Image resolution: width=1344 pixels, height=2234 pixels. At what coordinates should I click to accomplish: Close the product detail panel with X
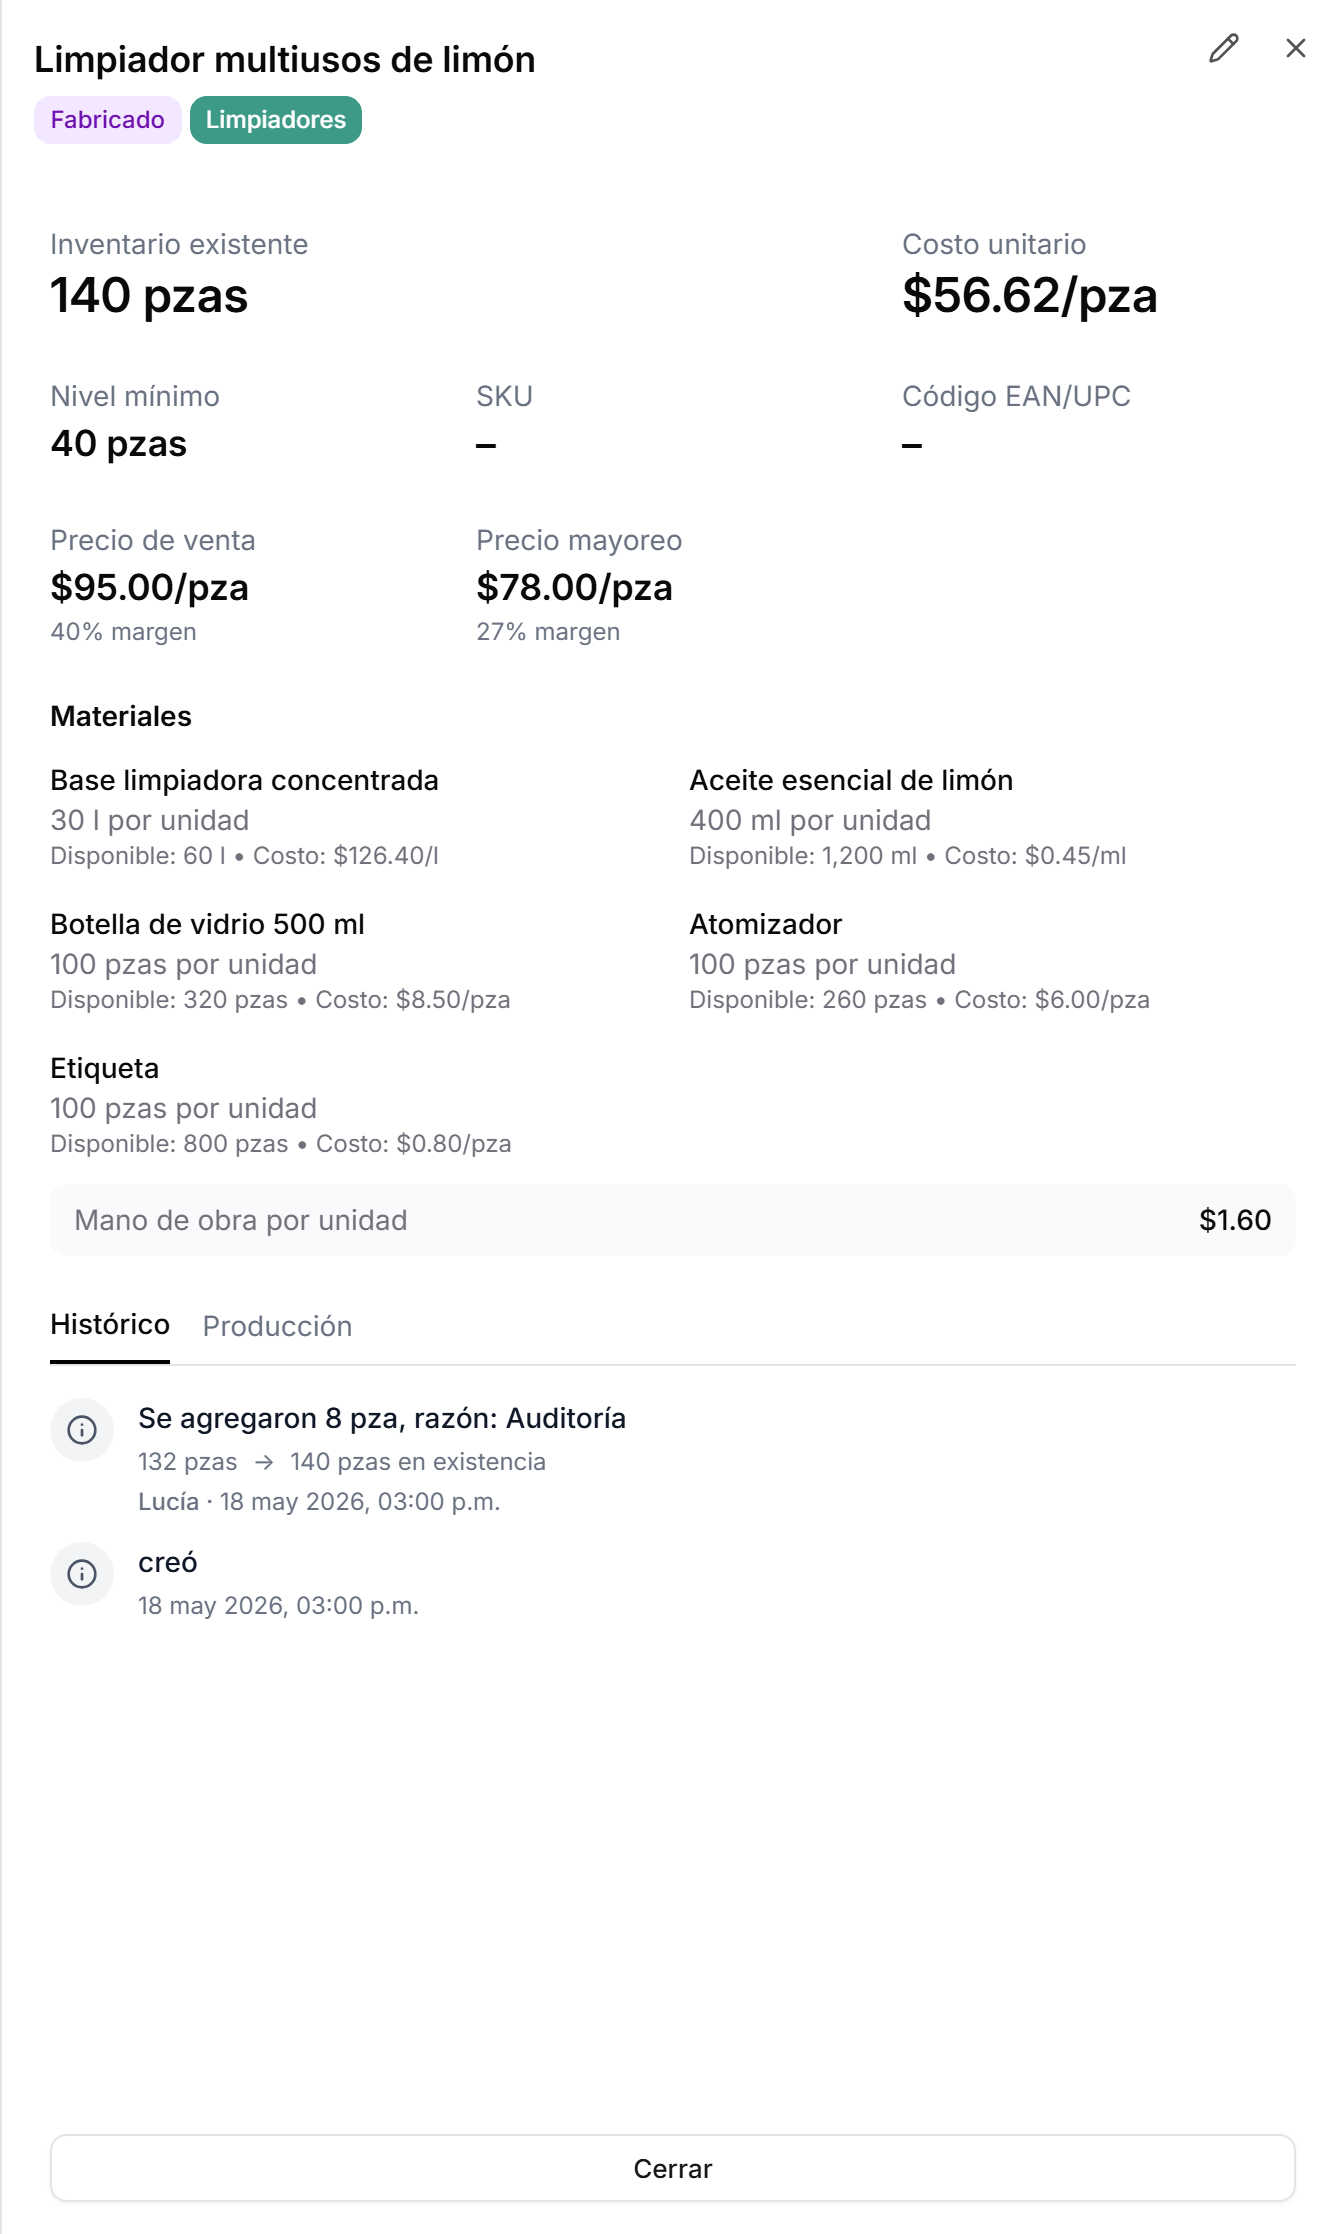(1296, 48)
